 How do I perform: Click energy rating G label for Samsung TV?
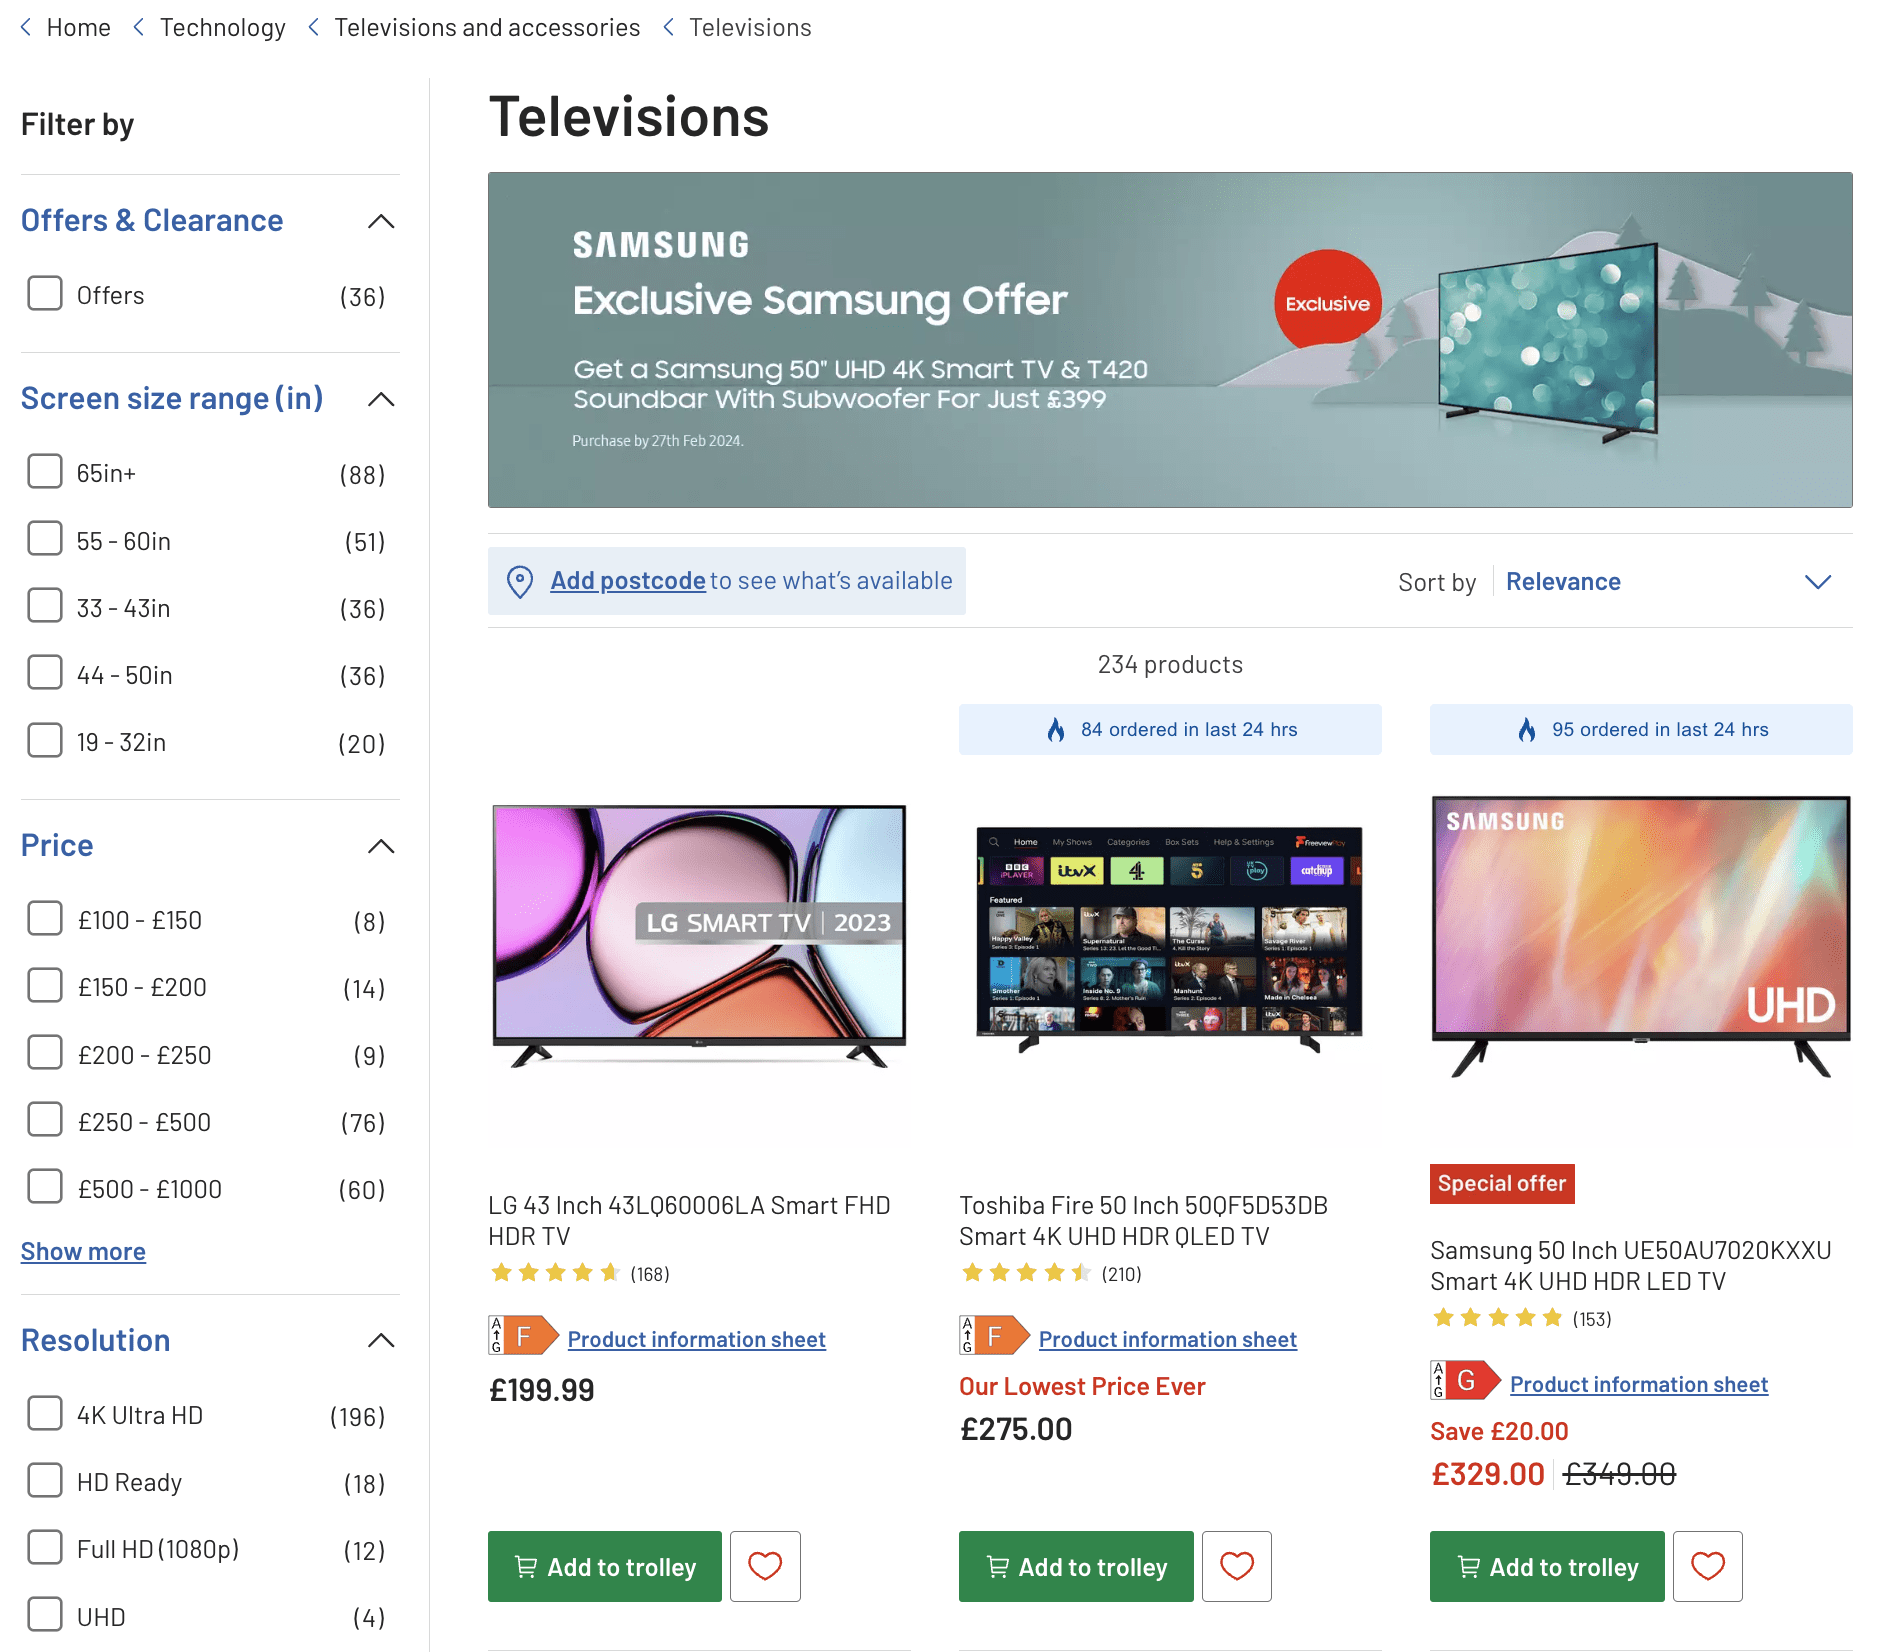click(x=1465, y=1381)
